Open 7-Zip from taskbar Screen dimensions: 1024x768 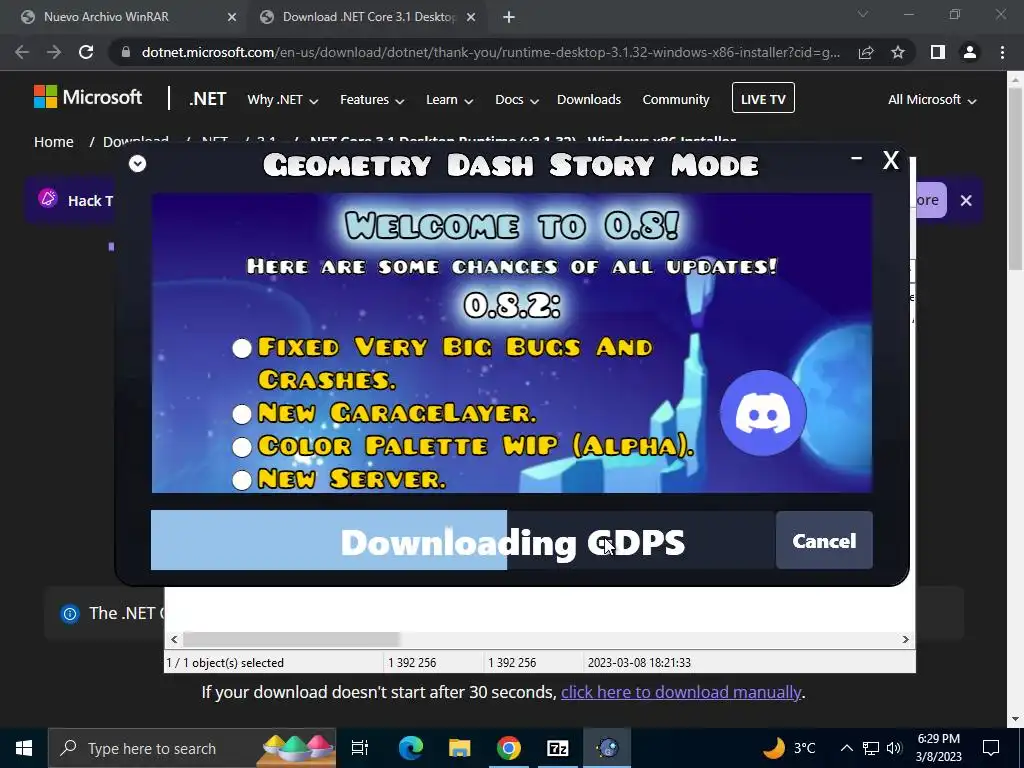tap(558, 748)
